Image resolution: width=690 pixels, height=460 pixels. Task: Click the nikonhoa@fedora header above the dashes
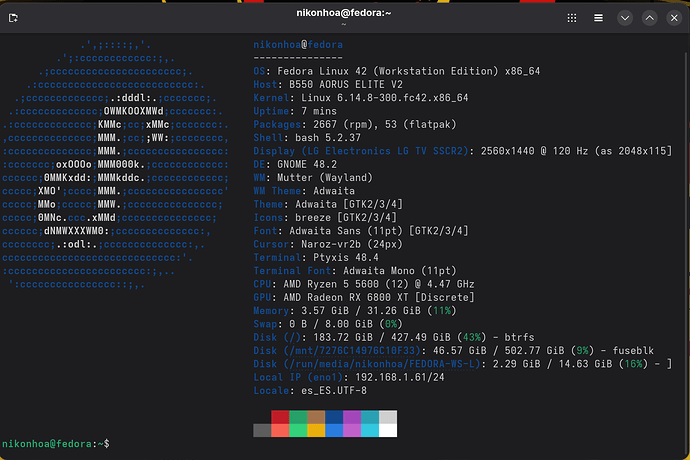click(298, 44)
